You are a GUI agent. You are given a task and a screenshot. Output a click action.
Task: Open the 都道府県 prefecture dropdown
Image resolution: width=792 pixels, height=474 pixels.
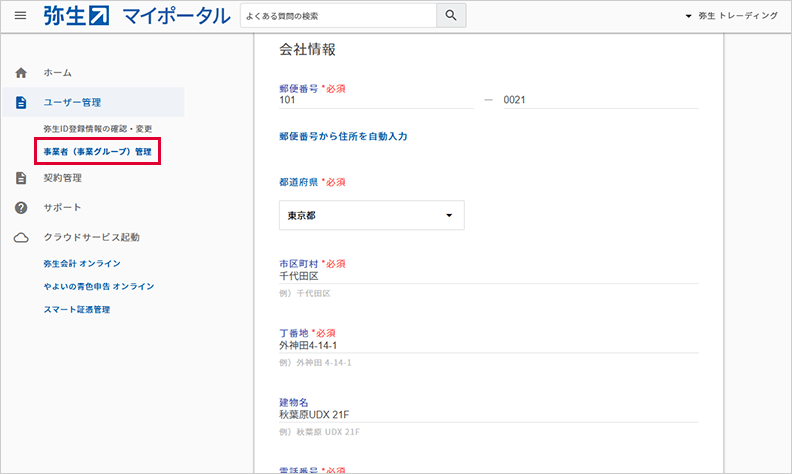(371, 215)
